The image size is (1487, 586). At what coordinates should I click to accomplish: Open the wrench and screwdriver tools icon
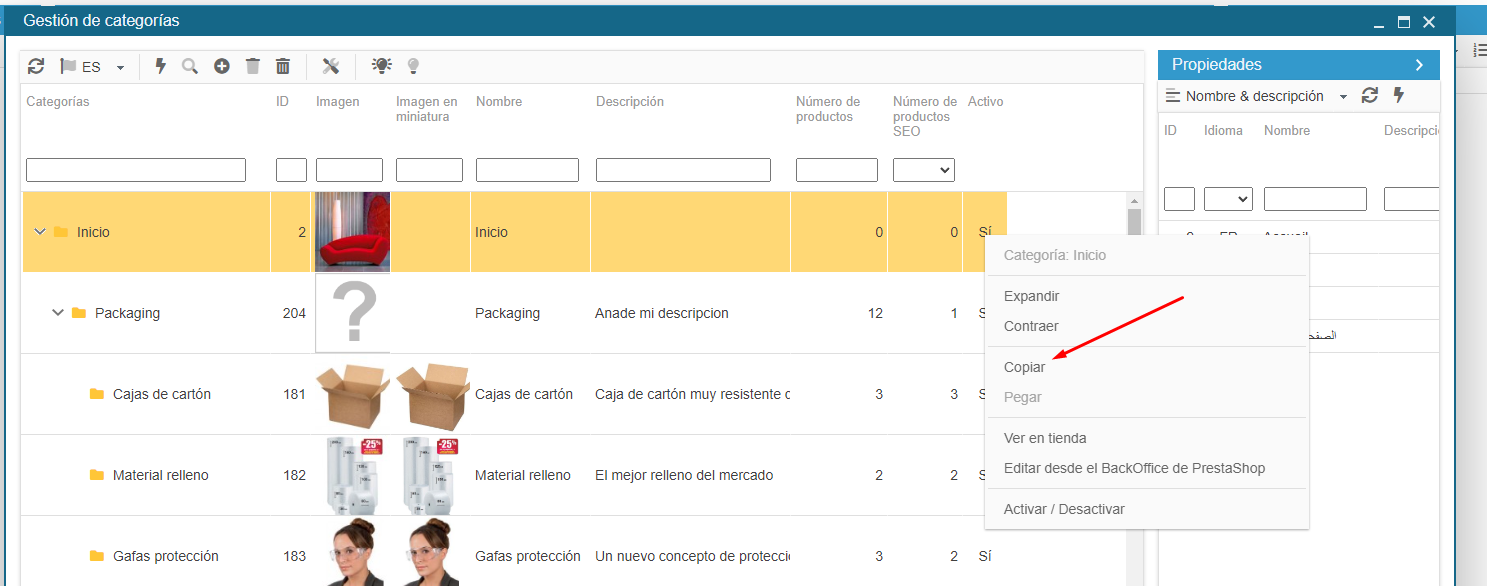[x=331, y=66]
